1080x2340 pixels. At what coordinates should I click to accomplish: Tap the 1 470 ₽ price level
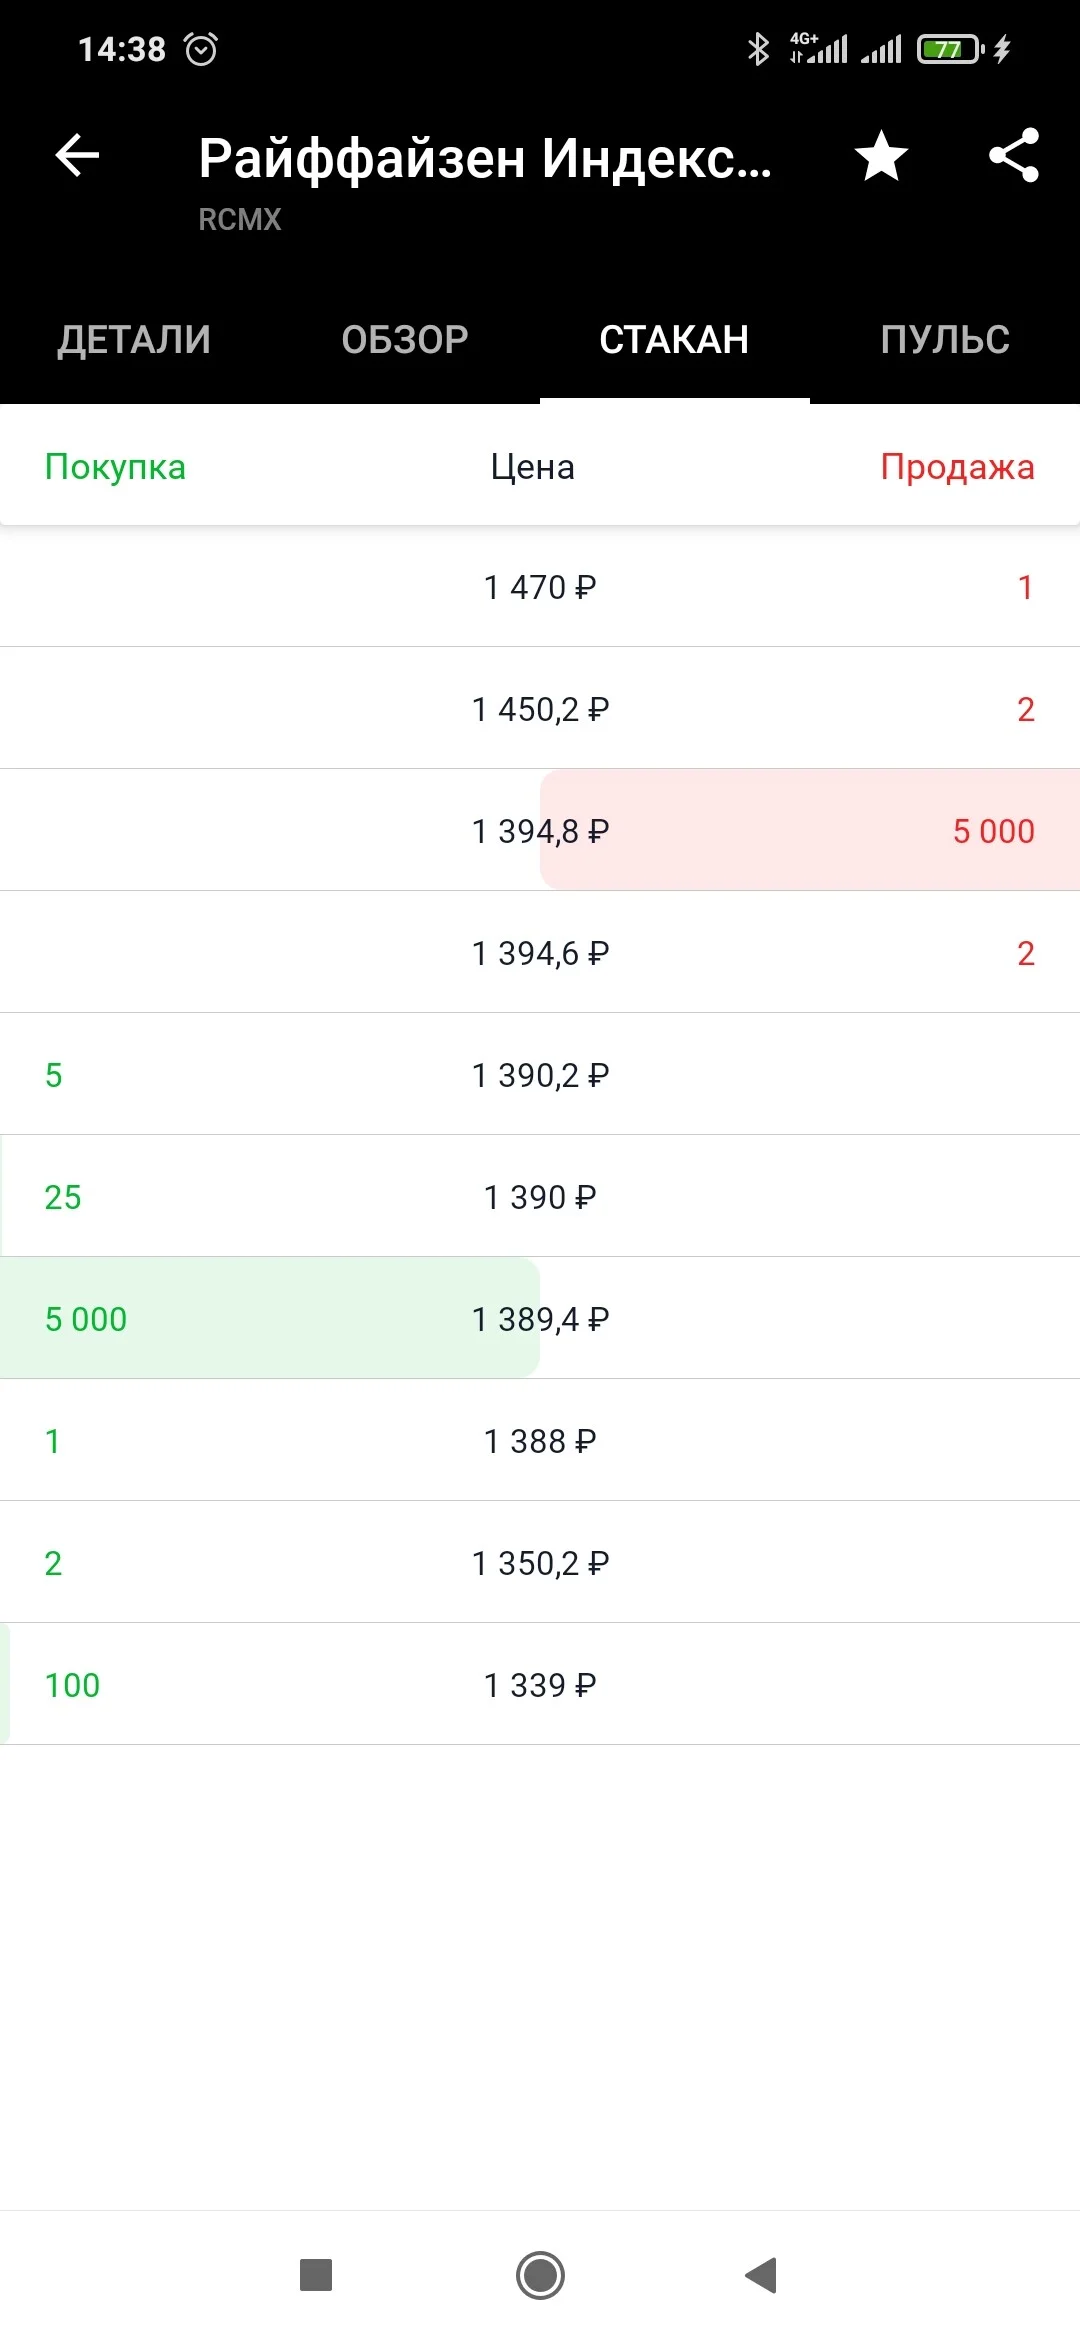pyautogui.click(x=540, y=586)
